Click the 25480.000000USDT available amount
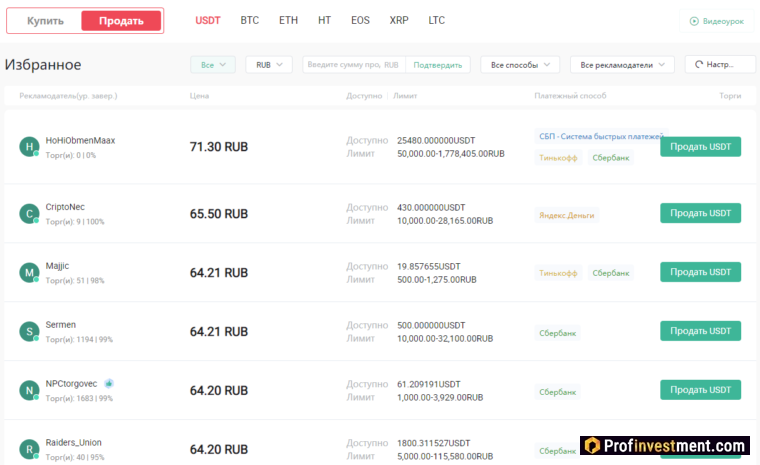 coord(436,141)
